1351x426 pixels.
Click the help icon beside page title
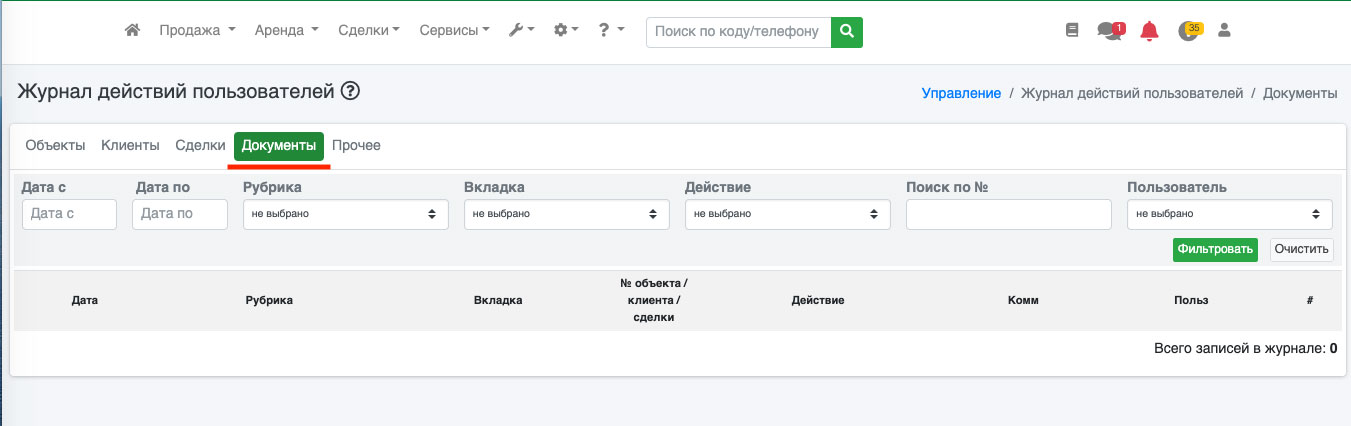tap(350, 92)
